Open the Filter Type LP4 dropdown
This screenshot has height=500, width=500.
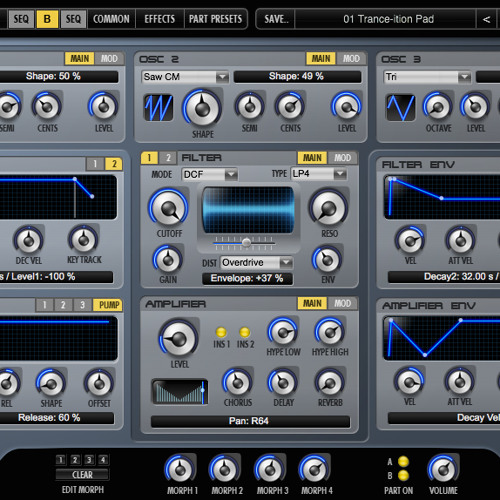[319, 174]
